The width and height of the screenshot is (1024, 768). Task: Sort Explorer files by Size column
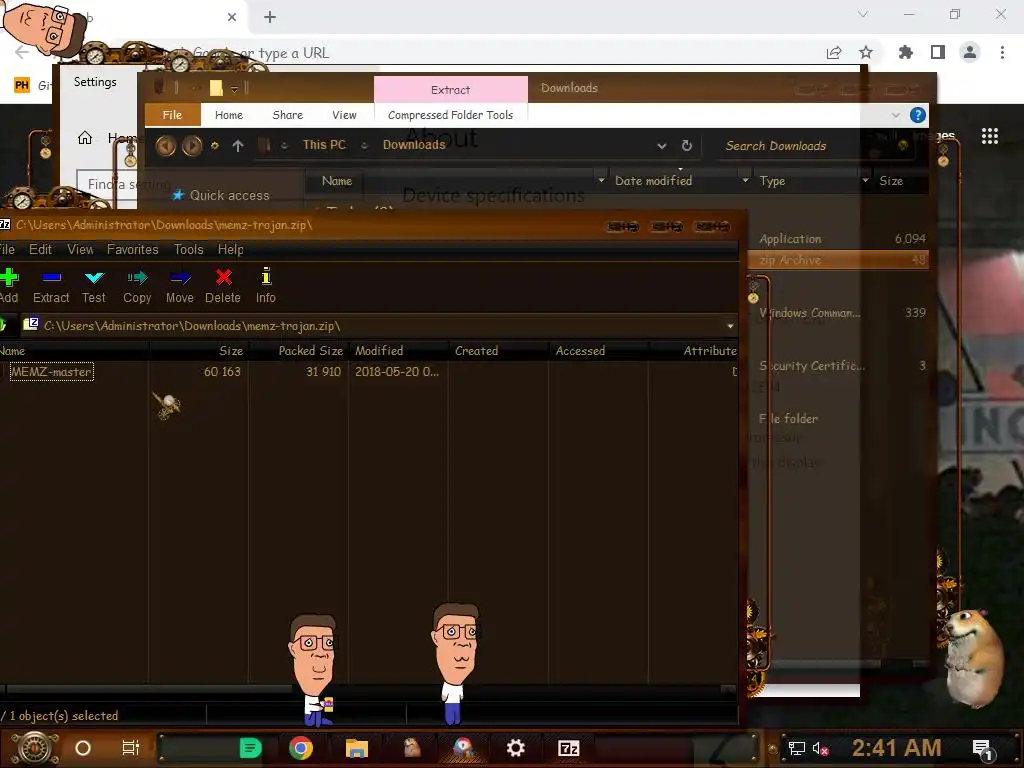click(x=891, y=181)
